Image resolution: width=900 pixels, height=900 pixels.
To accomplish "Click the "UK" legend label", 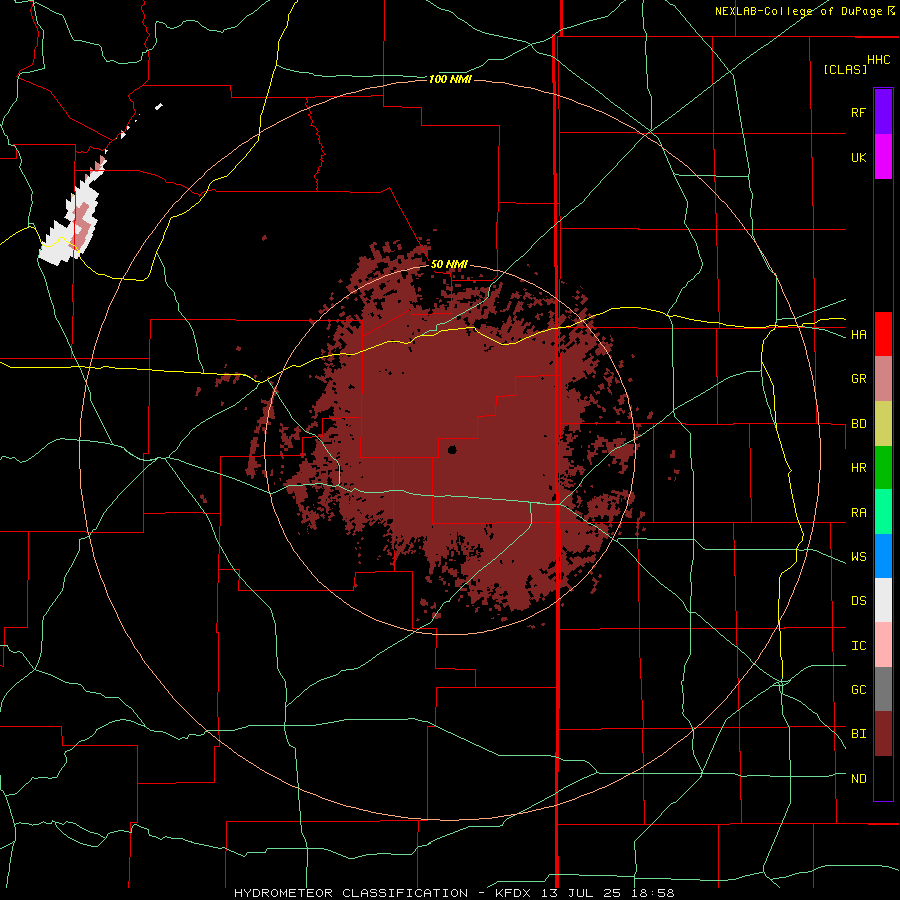I will coord(858,158).
